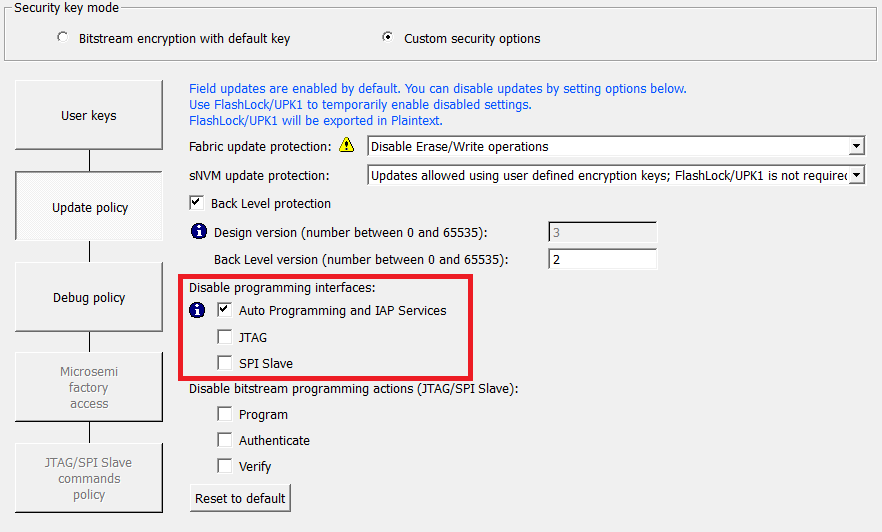The image size is (882, 532).
Task: Tick the Verify checkbox
Action: click(225, 466)
